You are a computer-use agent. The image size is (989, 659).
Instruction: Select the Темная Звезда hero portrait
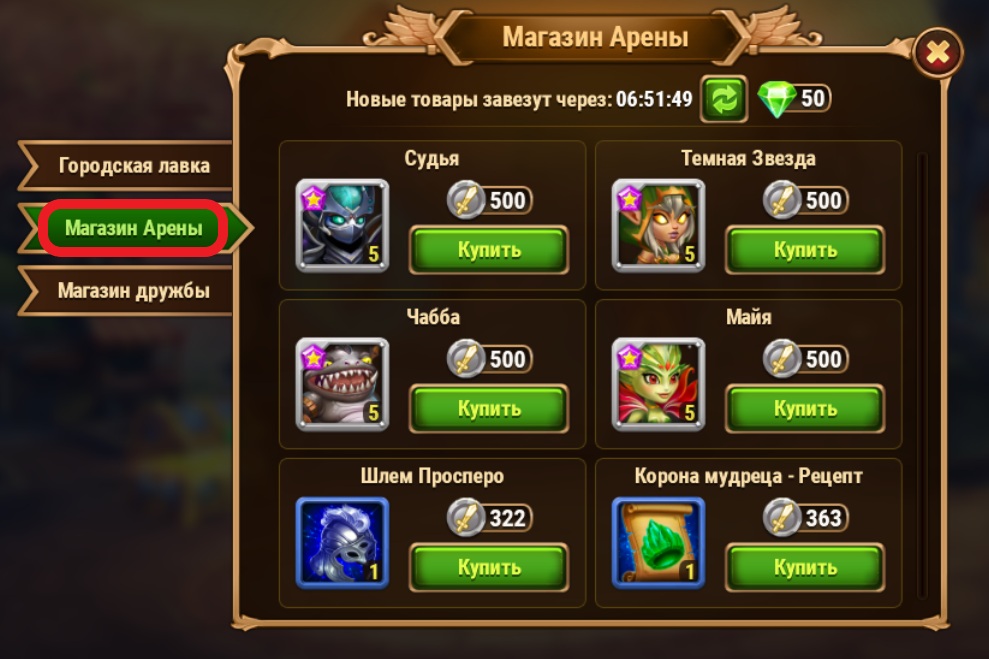658,226
